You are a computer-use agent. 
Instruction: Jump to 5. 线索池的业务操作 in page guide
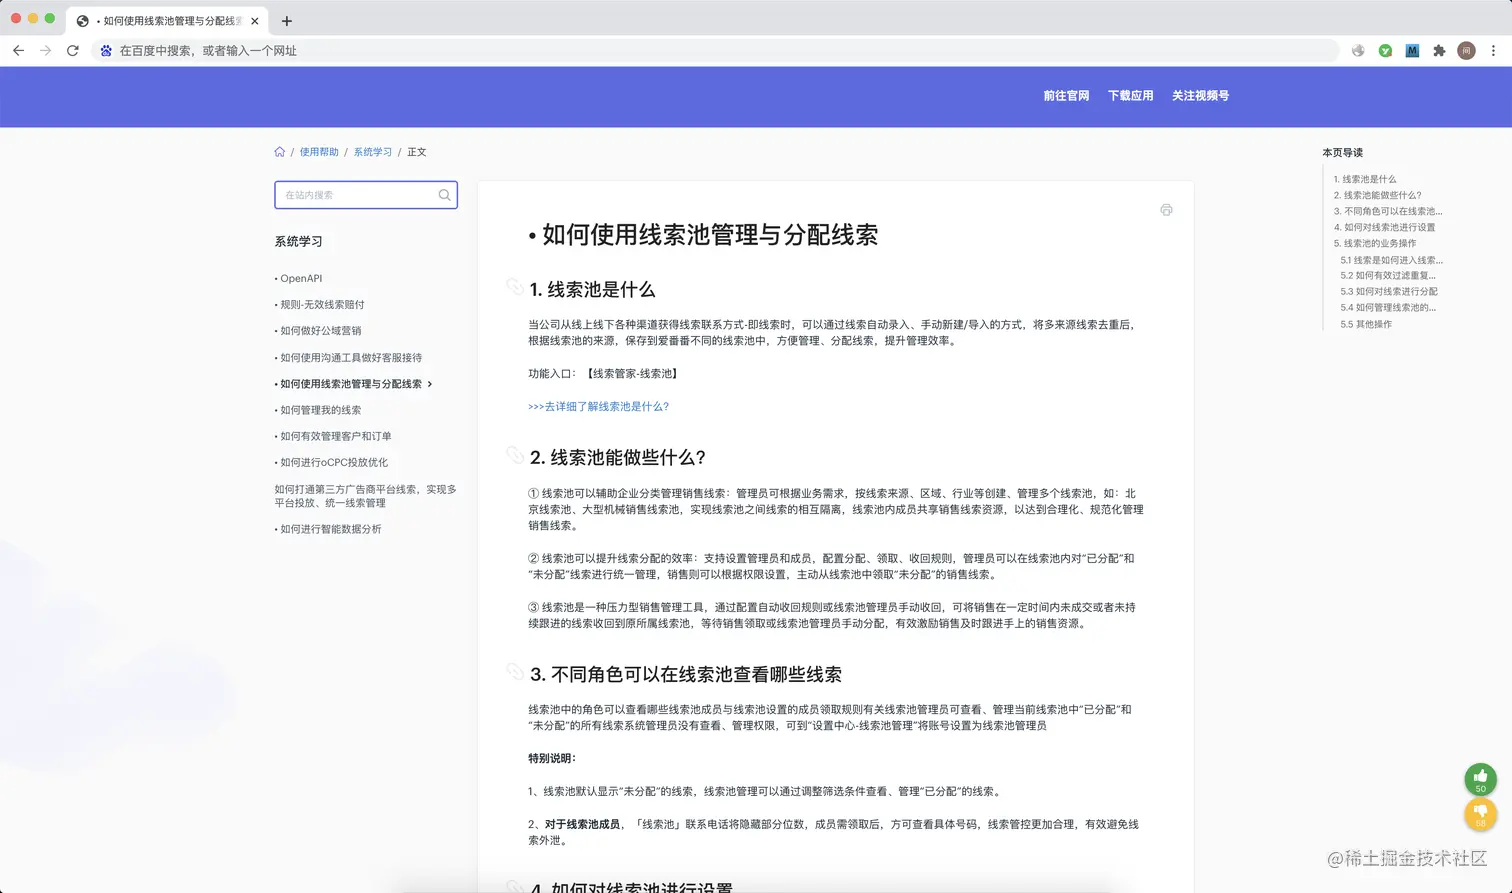point(1375,243)
